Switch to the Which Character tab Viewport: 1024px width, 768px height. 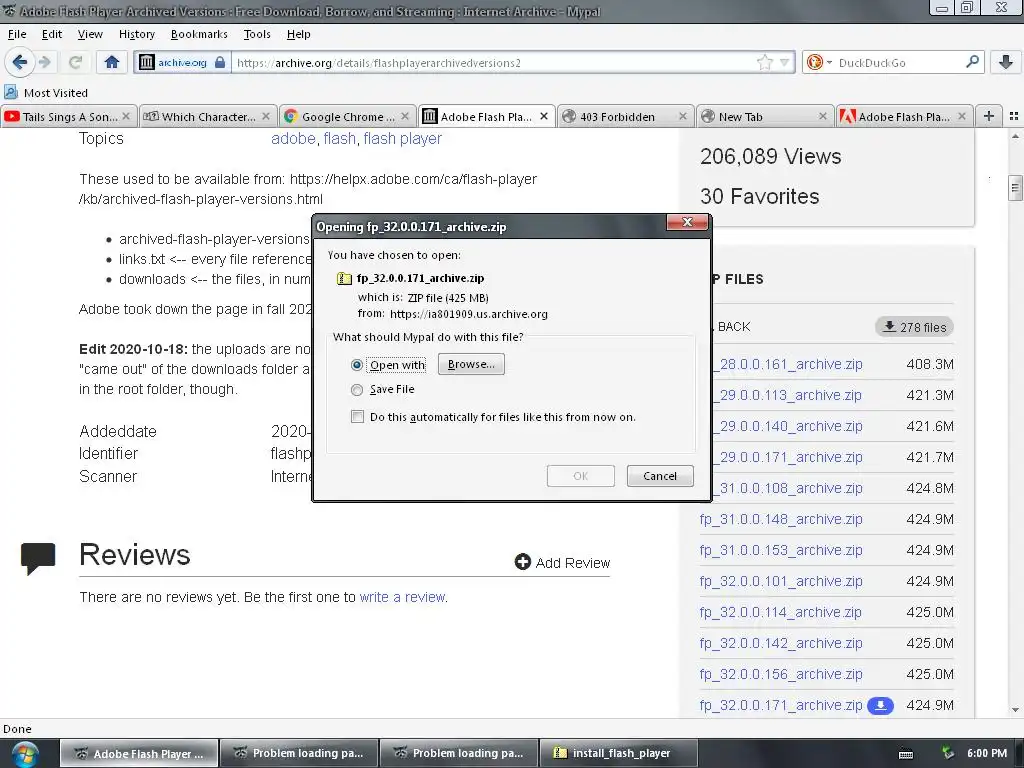point(208,116)
